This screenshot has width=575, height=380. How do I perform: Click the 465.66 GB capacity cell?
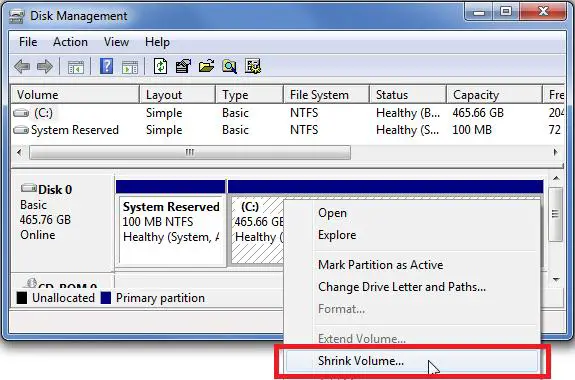478,113
